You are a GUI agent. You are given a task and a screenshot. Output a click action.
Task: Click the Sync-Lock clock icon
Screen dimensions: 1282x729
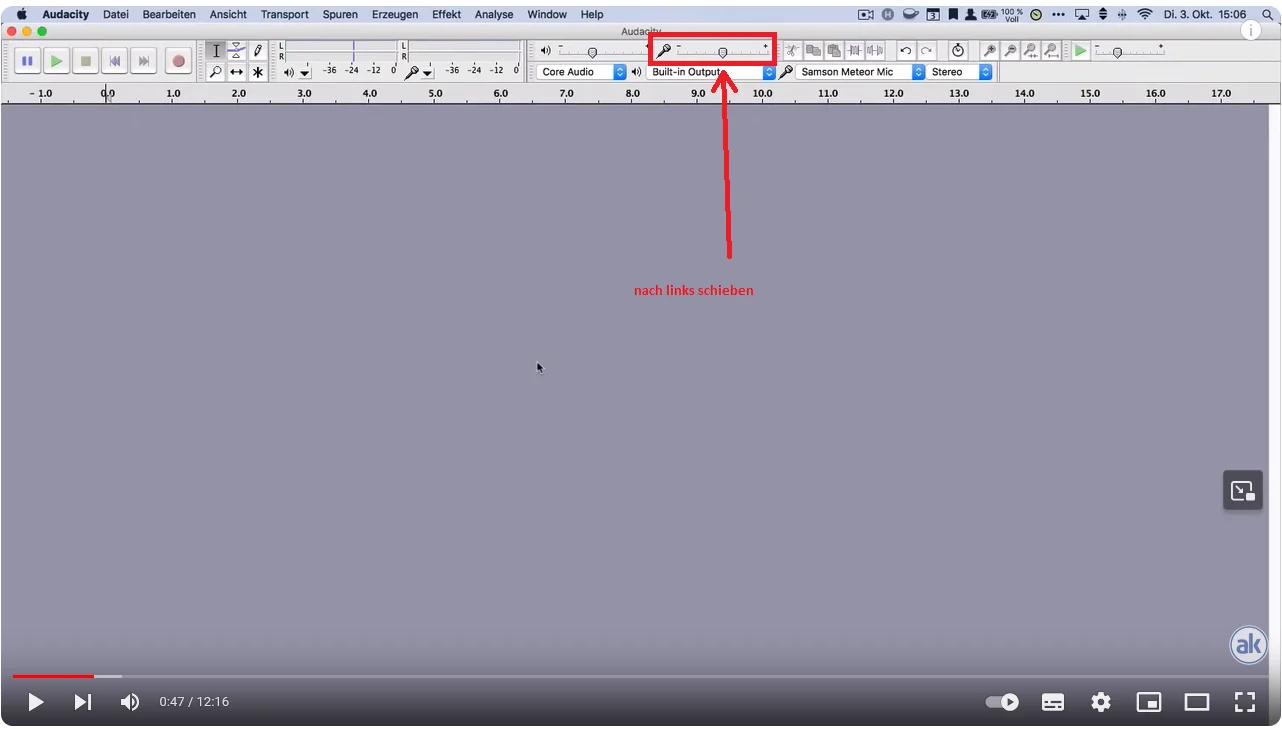click(958, 50)
